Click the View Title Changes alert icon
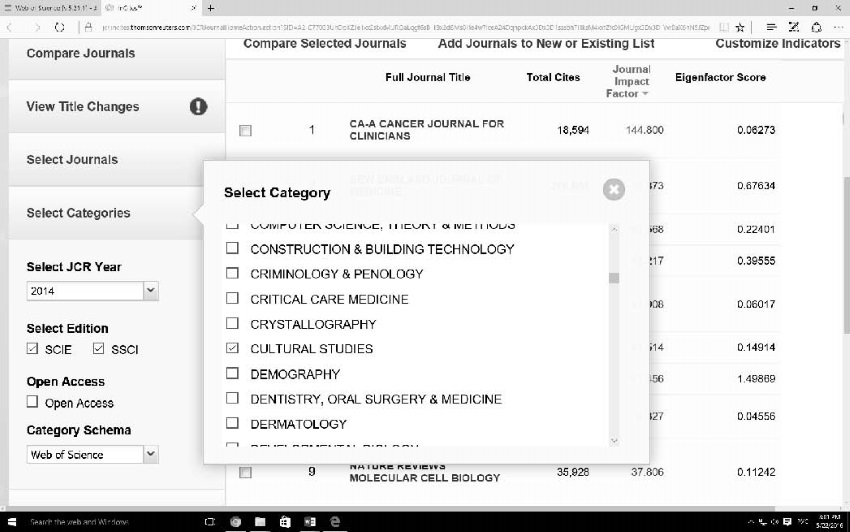 coord(198,106)
